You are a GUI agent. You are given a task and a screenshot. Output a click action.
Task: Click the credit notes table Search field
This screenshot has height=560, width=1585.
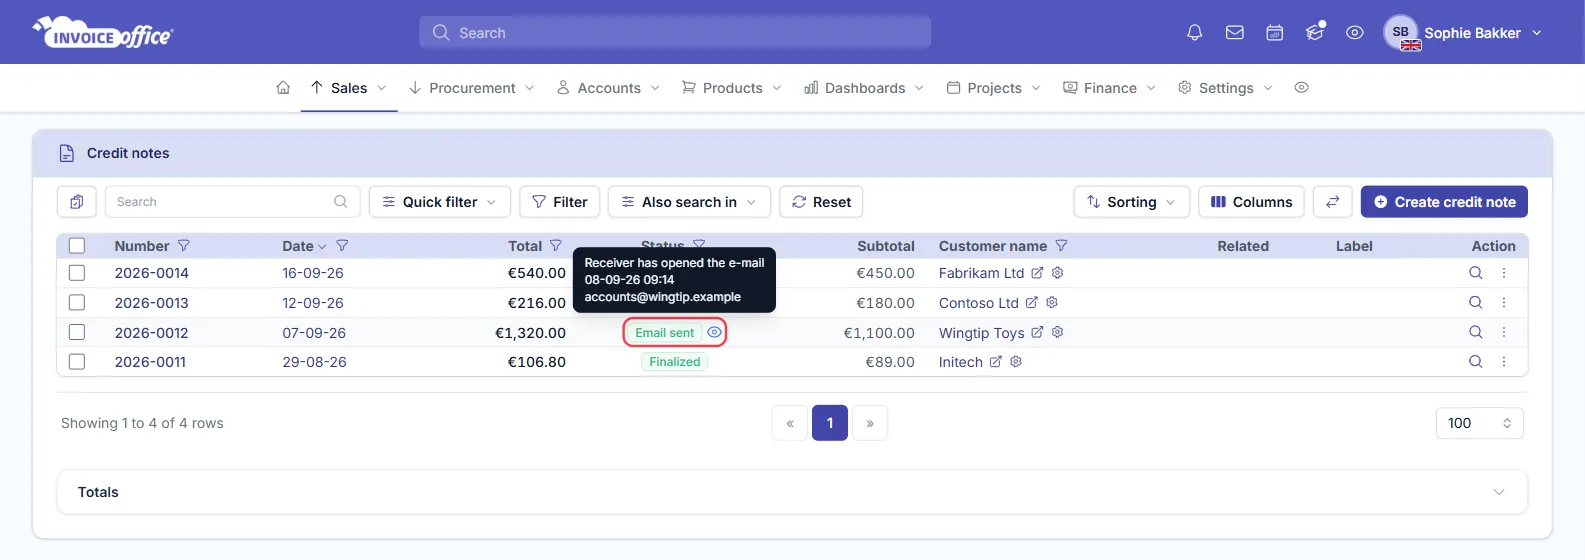(x=232, y=202)
